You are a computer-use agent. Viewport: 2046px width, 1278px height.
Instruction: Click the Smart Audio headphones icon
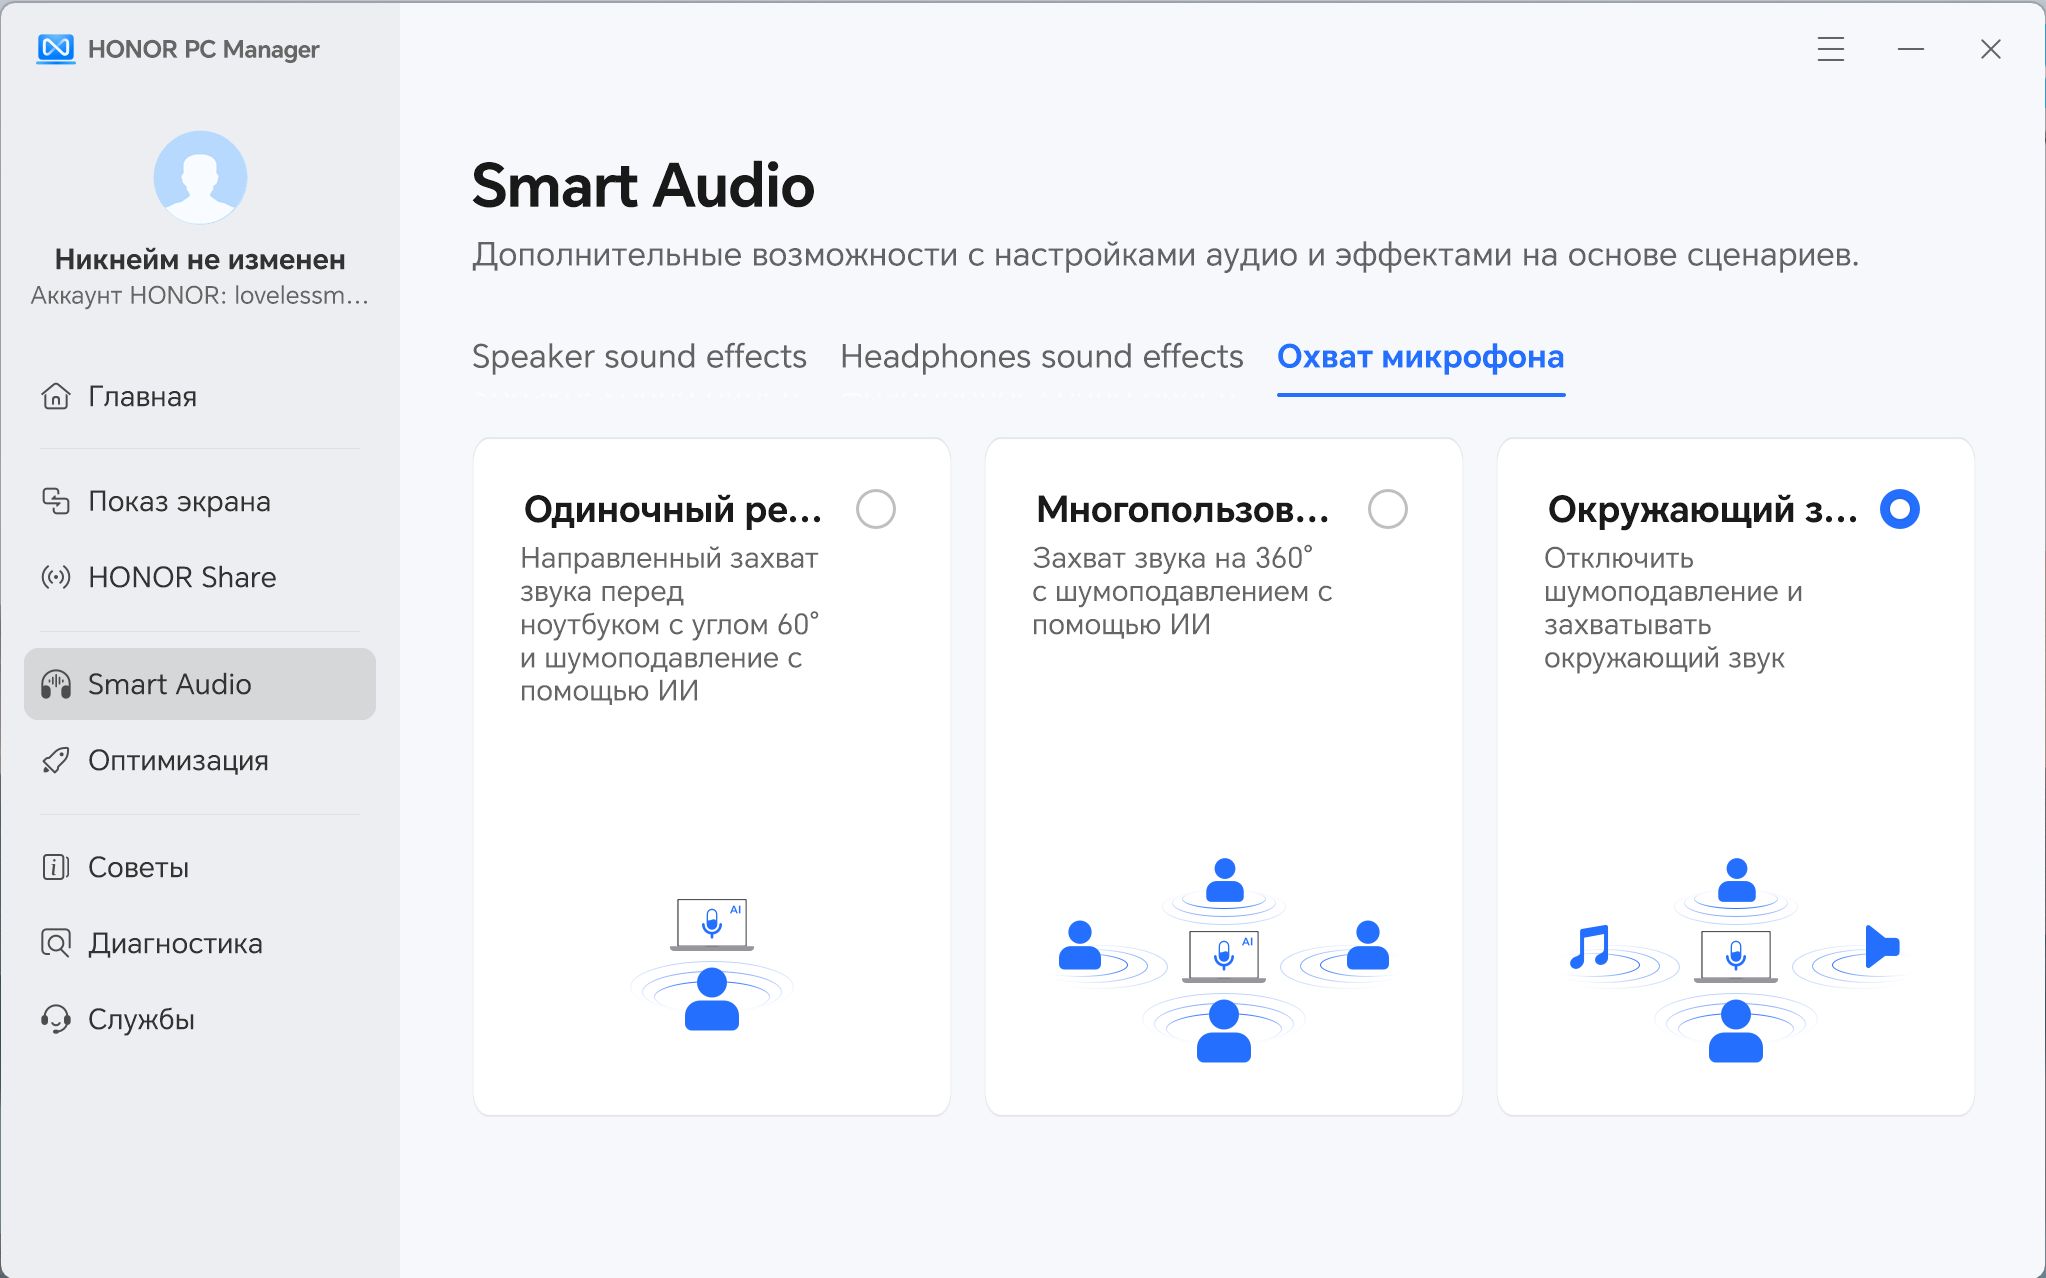click(56, 684)
